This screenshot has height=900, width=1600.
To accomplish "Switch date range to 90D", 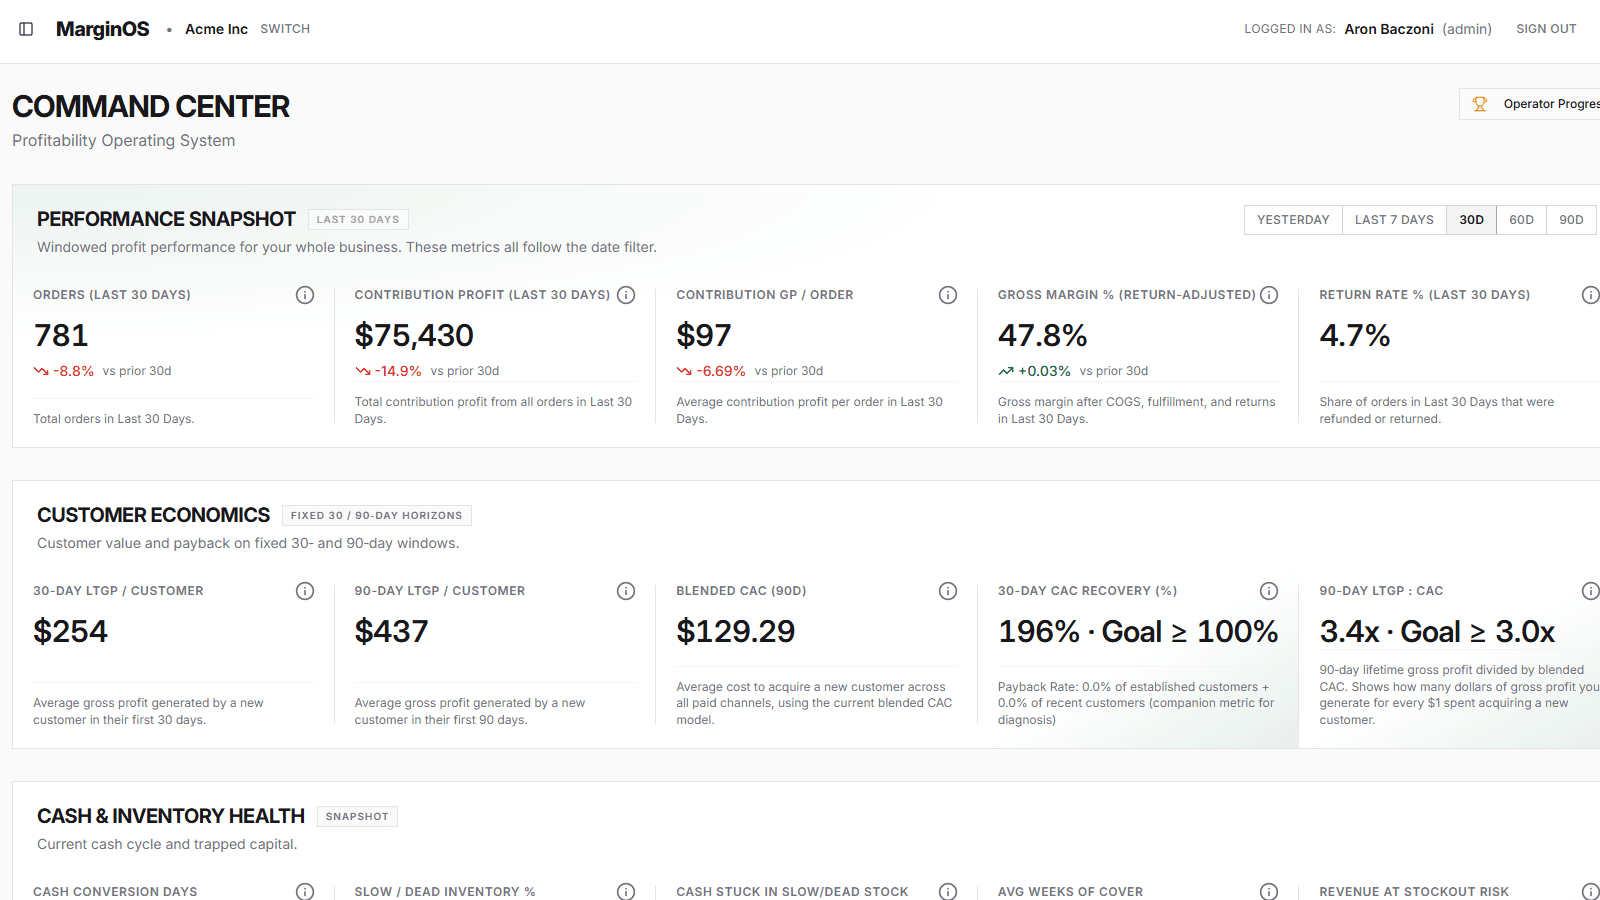I will tap(1571, 220).
